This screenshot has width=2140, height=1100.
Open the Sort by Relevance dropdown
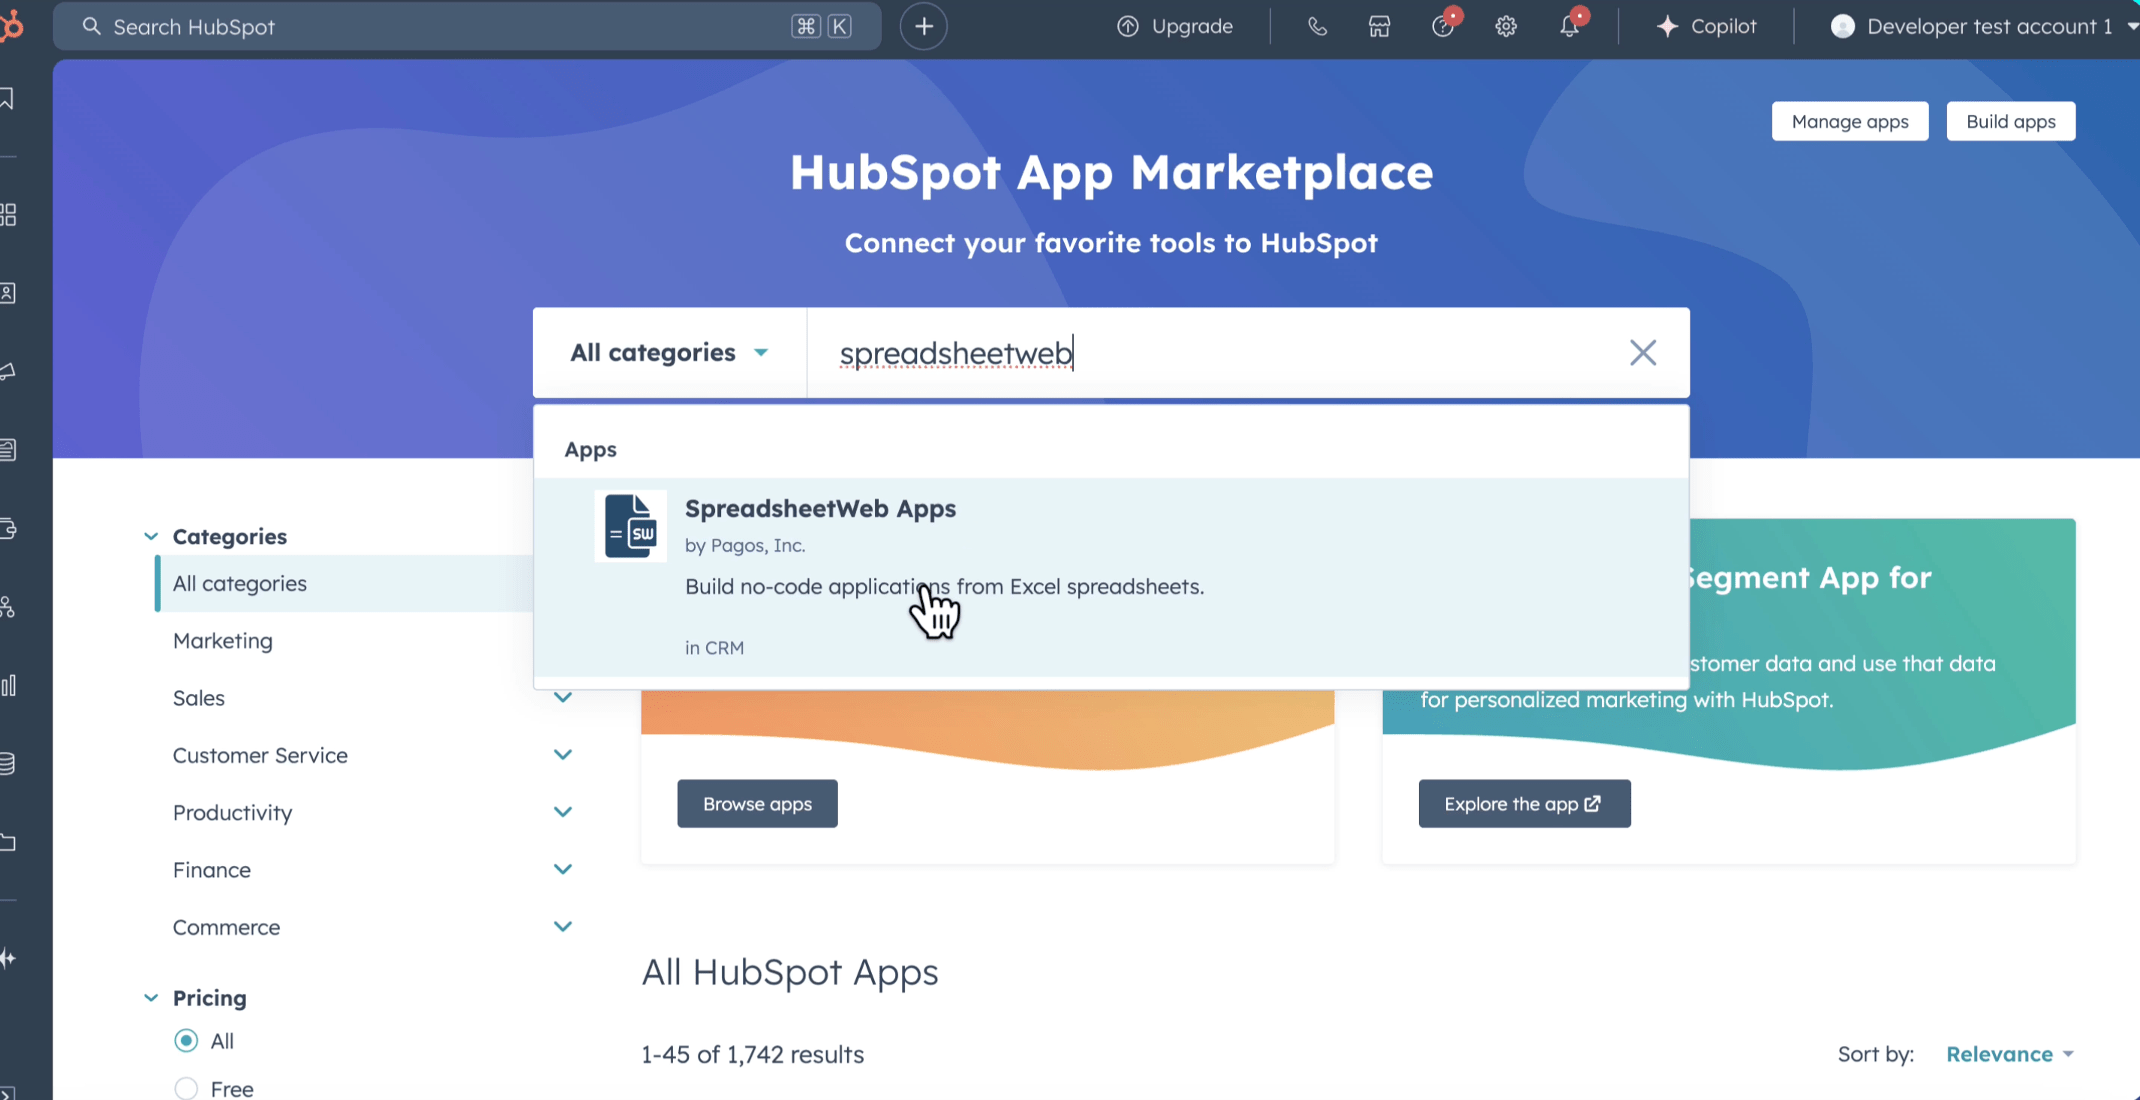click(x=2009, y=1054)
